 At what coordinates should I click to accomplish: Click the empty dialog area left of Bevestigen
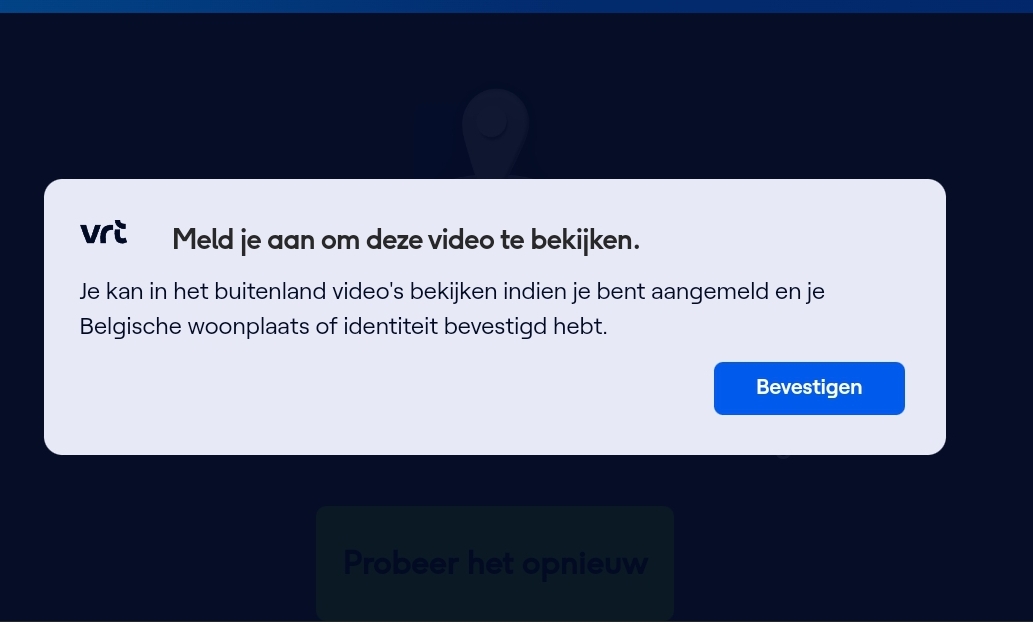tap(395, 388)
